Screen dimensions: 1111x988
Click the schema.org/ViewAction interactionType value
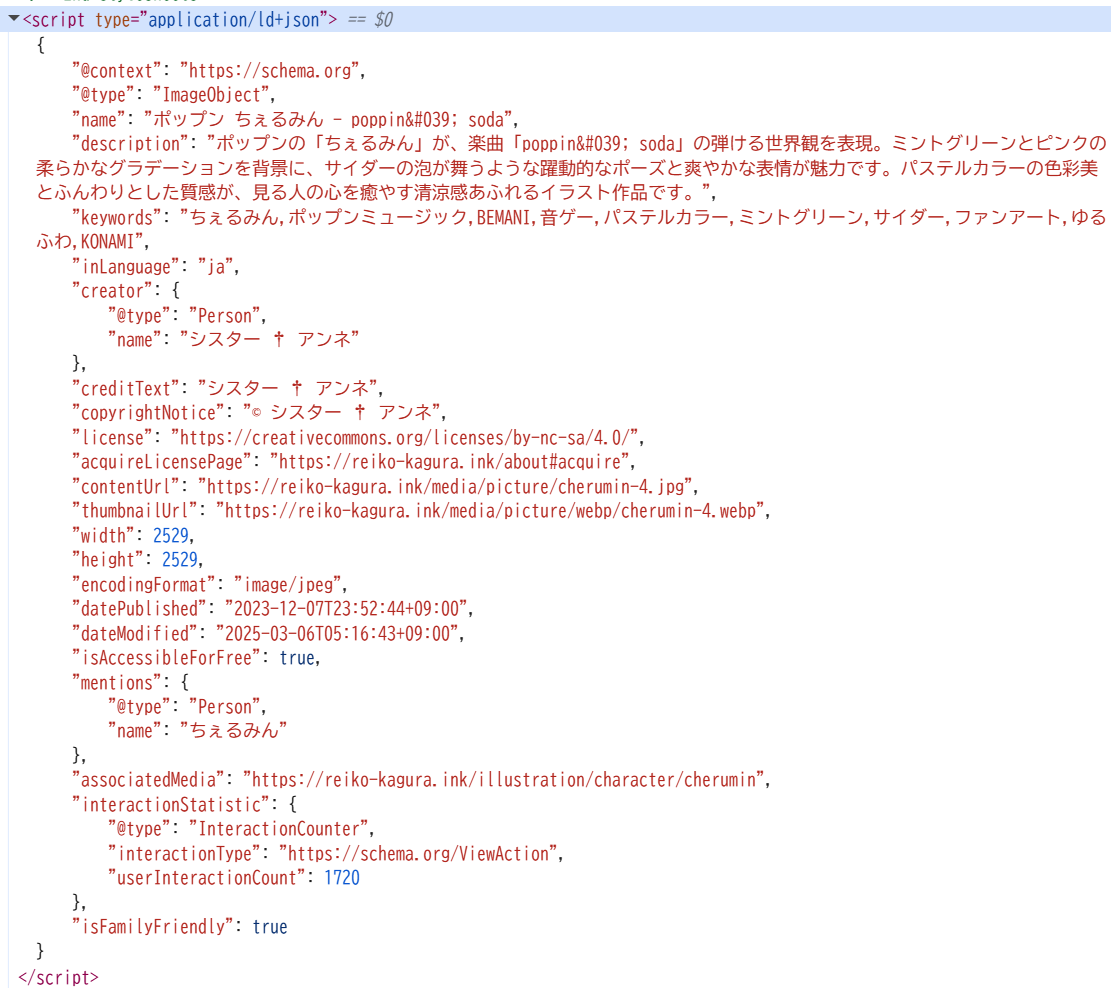[x=419, y=853]
